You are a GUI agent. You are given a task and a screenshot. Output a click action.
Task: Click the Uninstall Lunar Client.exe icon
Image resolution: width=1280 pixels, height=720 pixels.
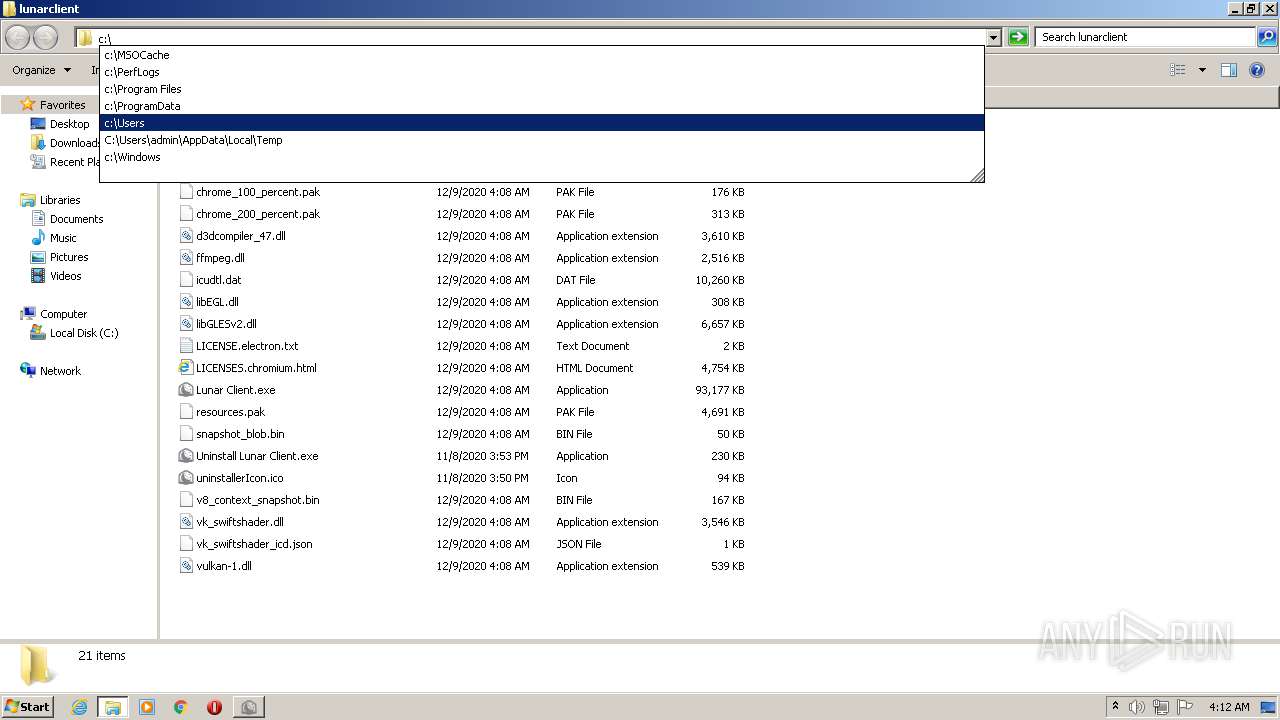pos(186,456)
